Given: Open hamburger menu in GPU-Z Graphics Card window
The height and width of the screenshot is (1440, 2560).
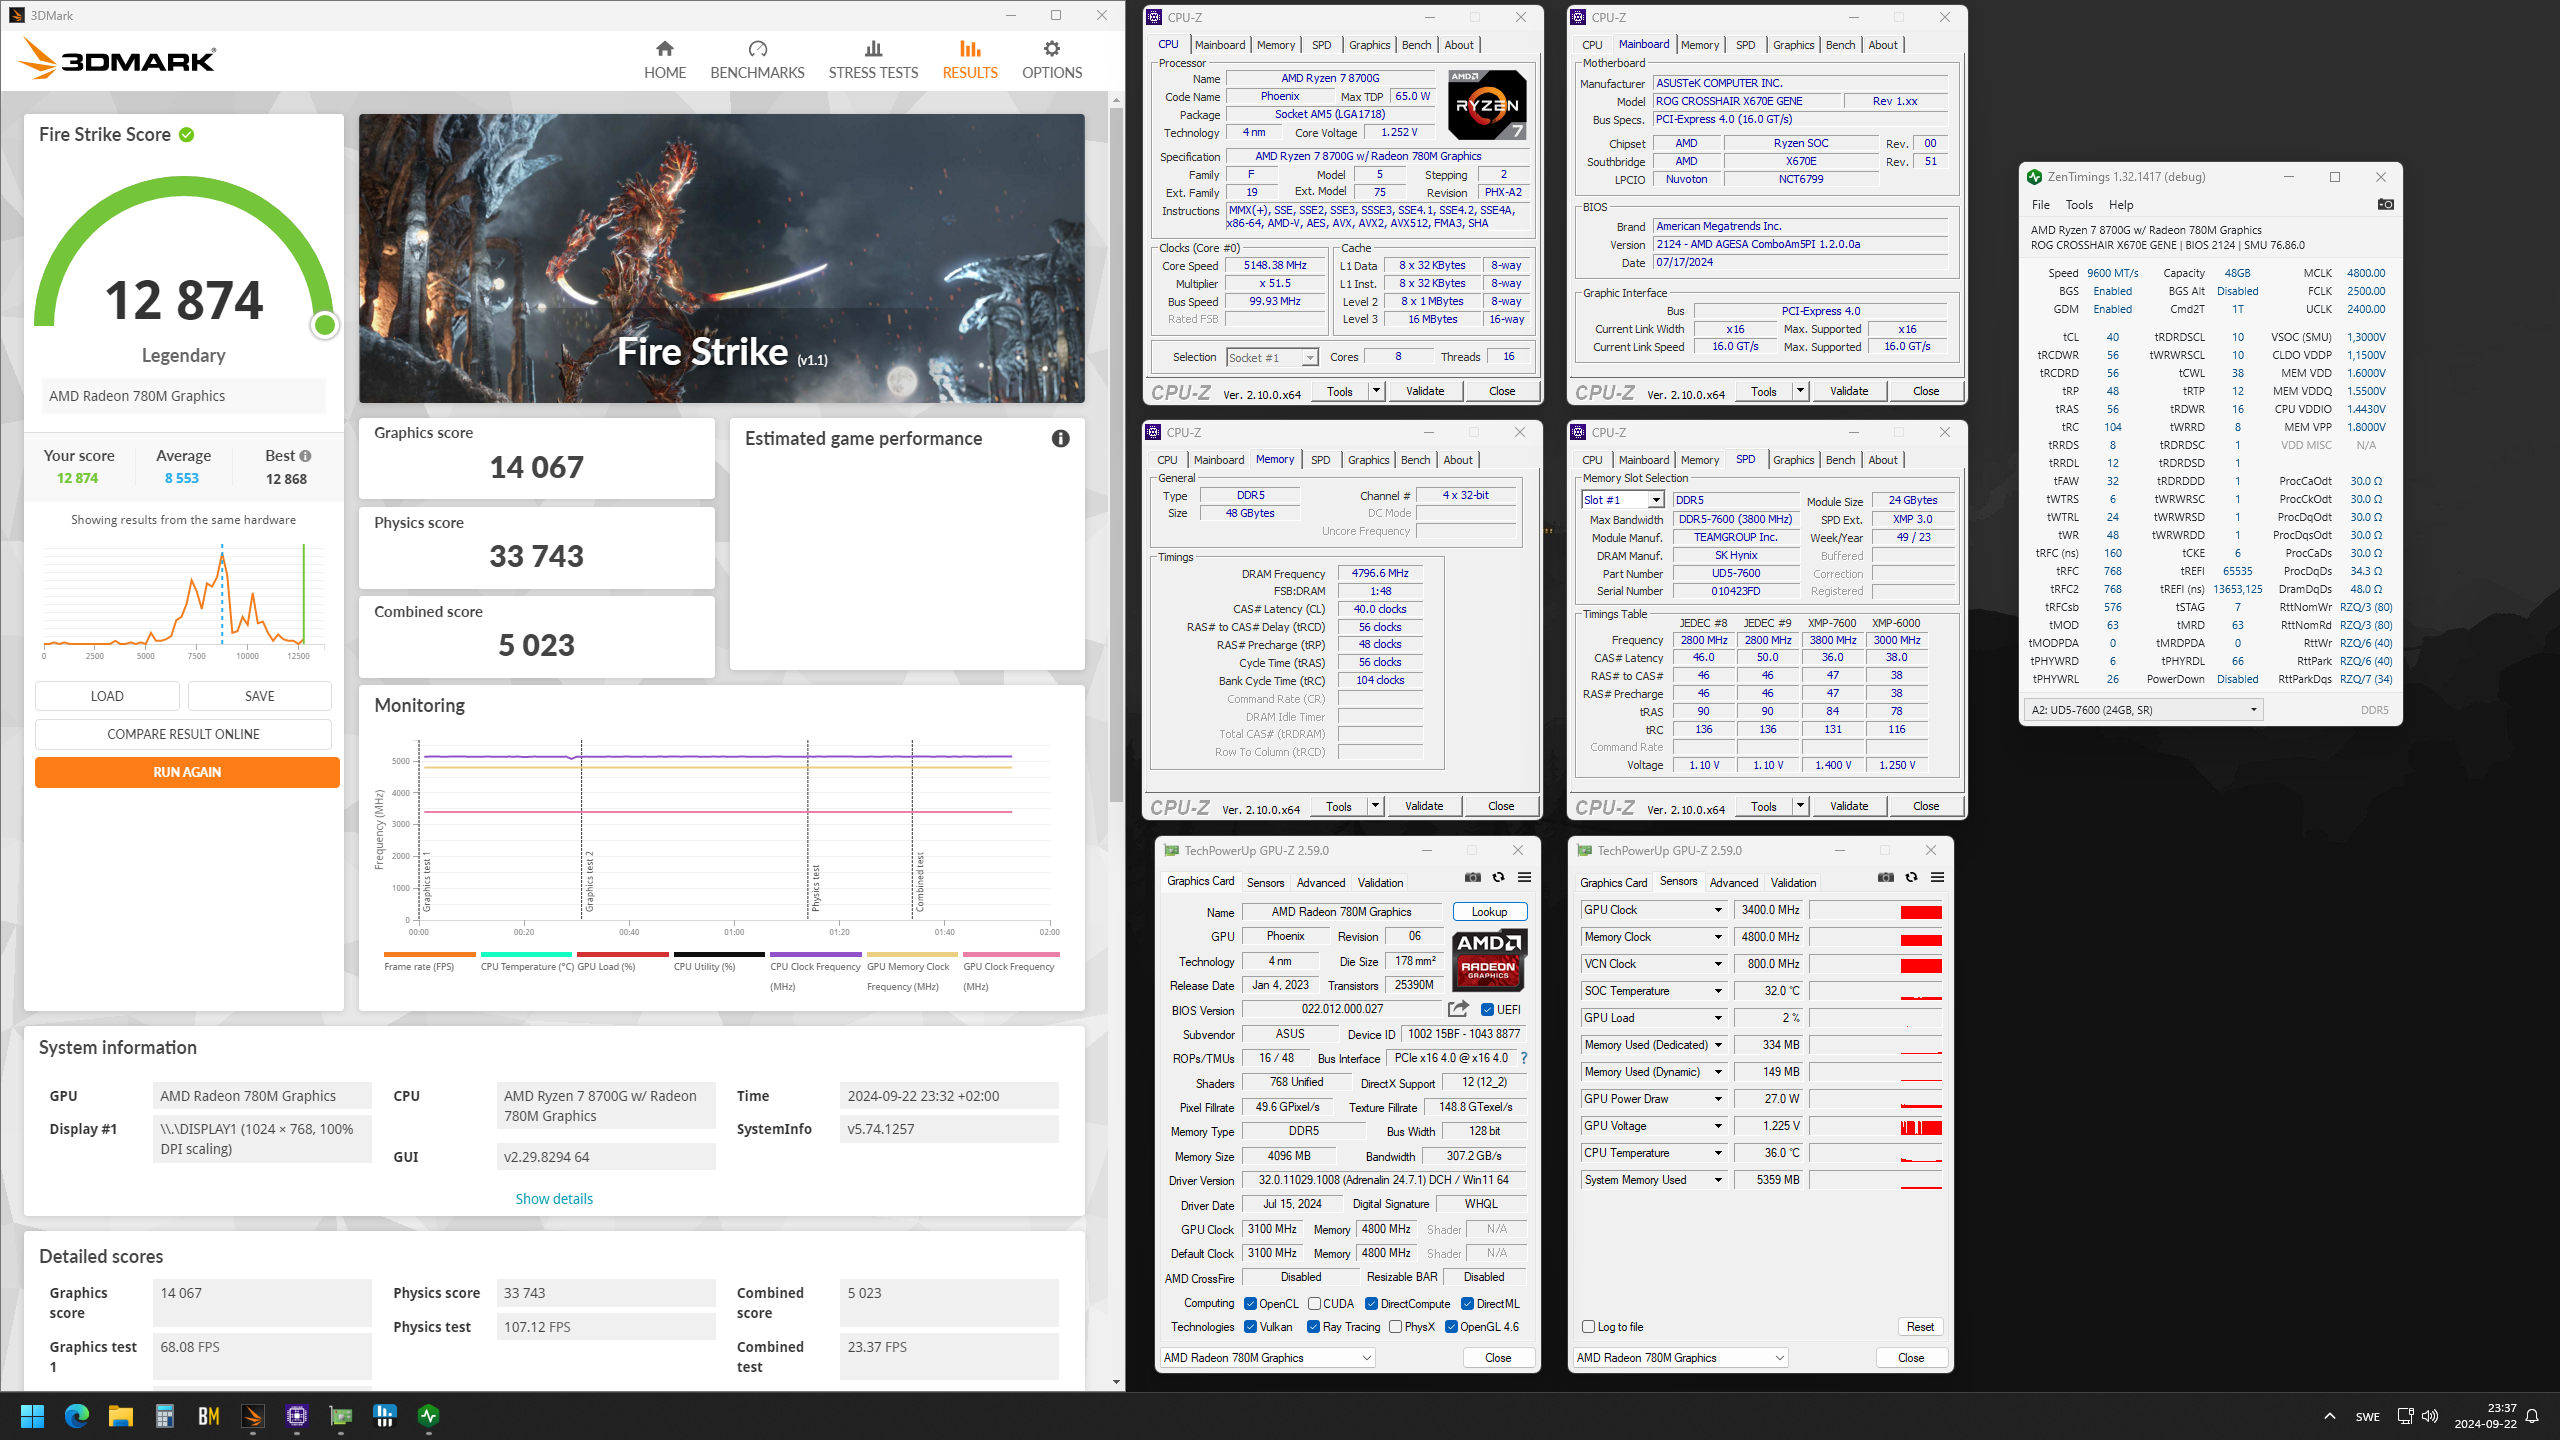Looking at the screenshot, I should pos(1524,877).
